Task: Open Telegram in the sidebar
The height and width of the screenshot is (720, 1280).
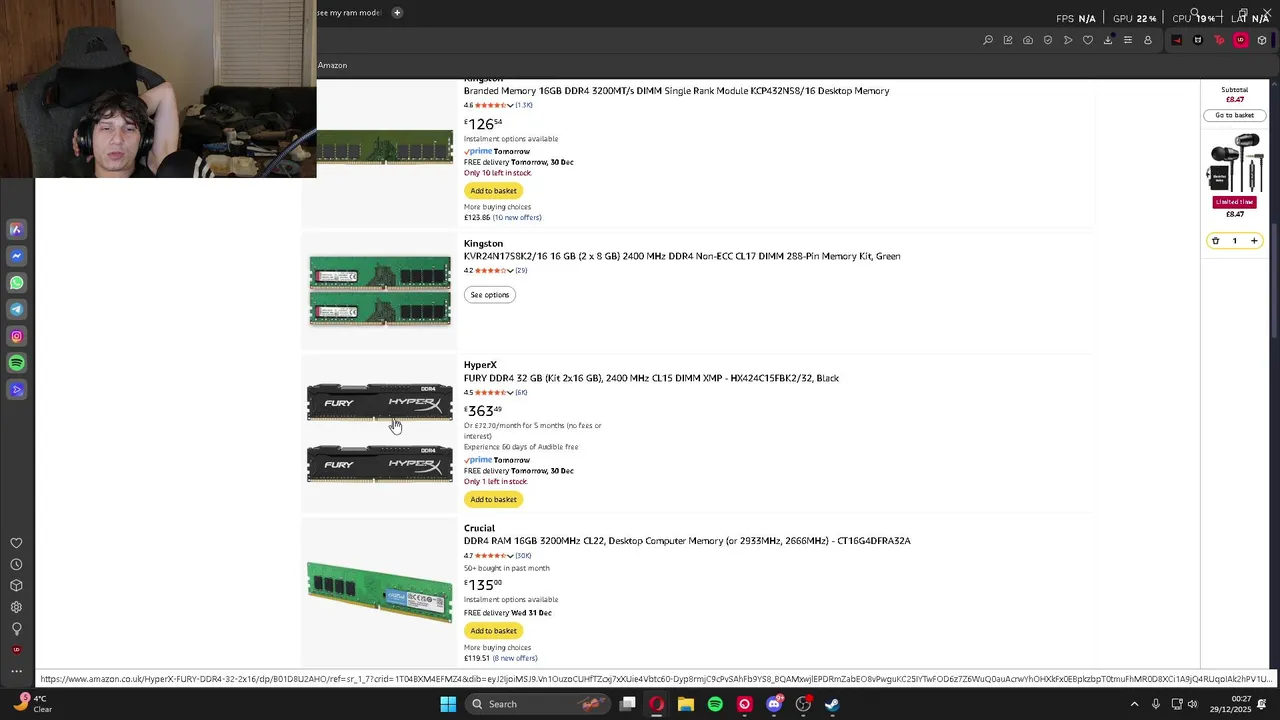Action: (16, 309)
